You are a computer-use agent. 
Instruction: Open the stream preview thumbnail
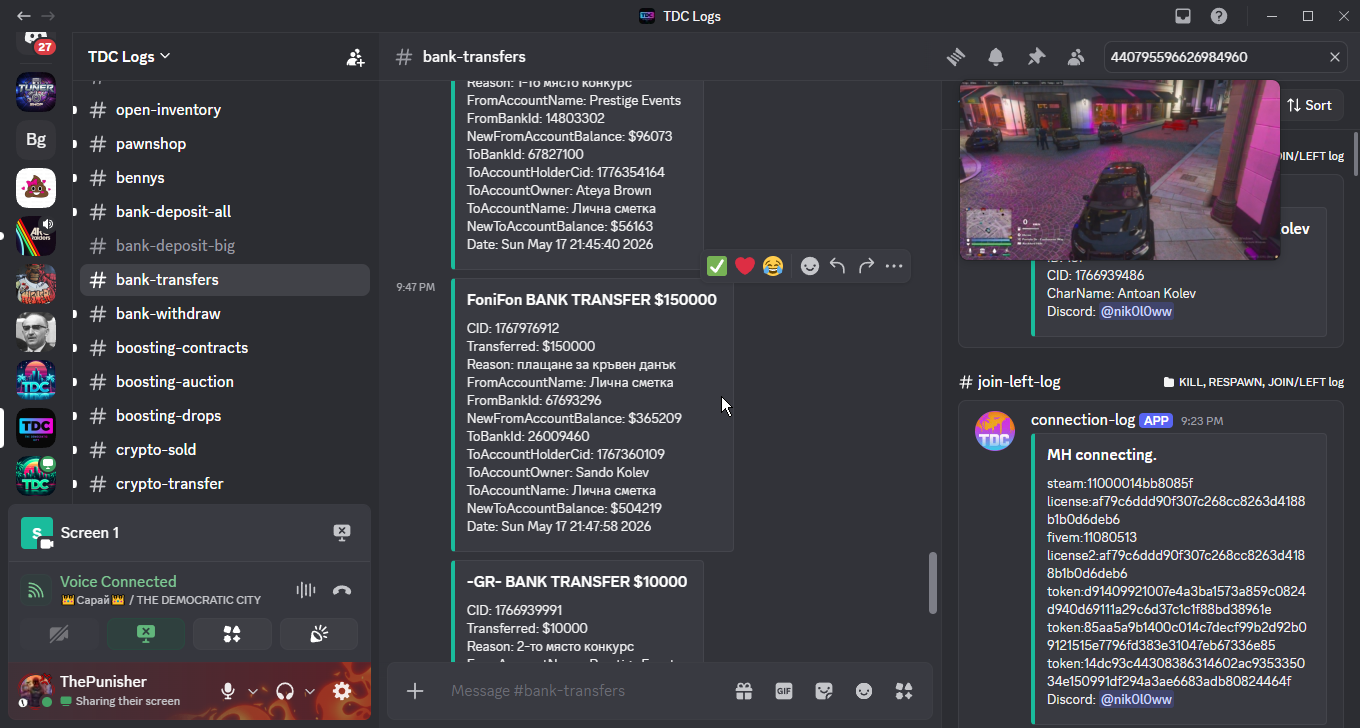pos(1120,169)
